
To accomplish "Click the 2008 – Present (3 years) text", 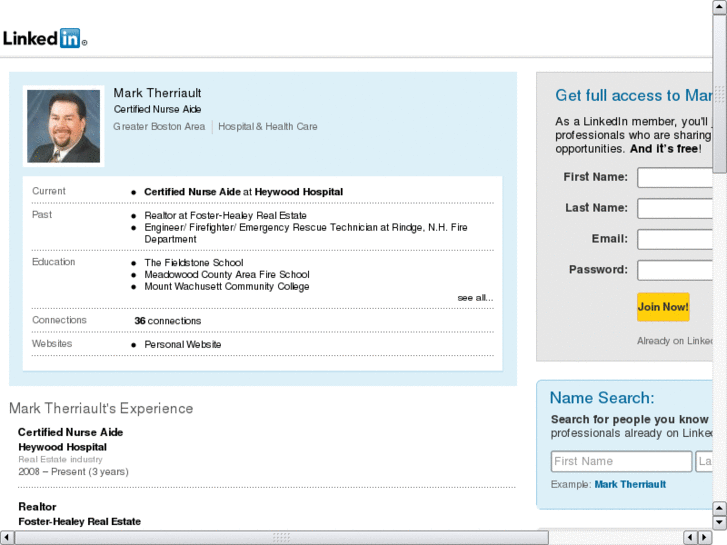I will tap(73, 472).
